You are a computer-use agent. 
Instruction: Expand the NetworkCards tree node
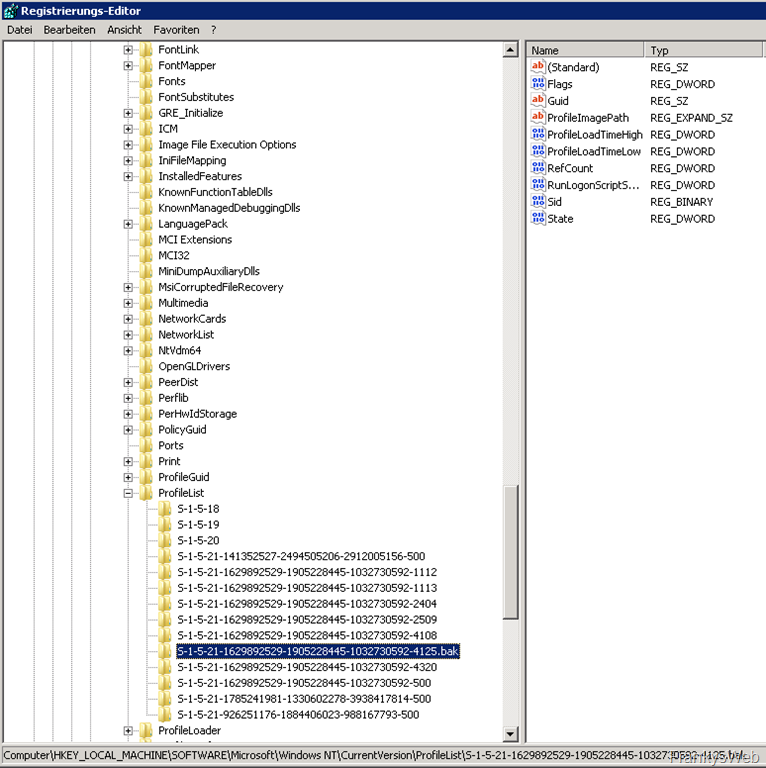click(128, 319)
